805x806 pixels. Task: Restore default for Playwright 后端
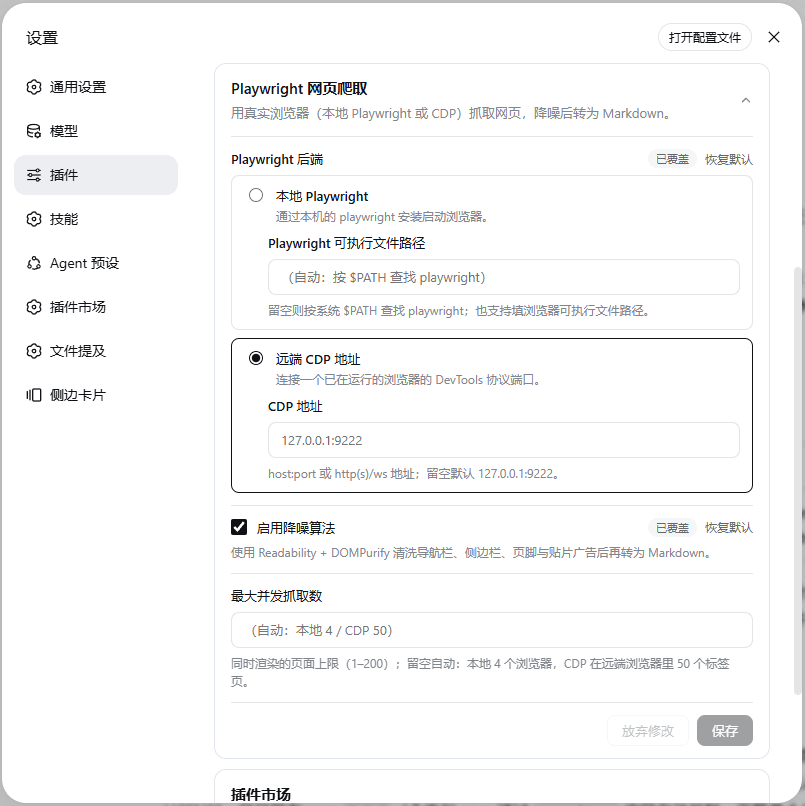(x=728, y=159)
